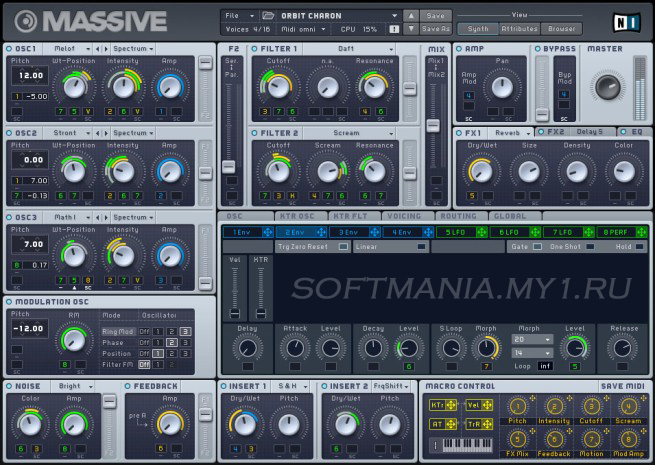The height and width of the screenshot is (465, 655).
Task: Open FX1 Reverb effect dropdown
Action: pyautogui.click(x=510, y=133)
